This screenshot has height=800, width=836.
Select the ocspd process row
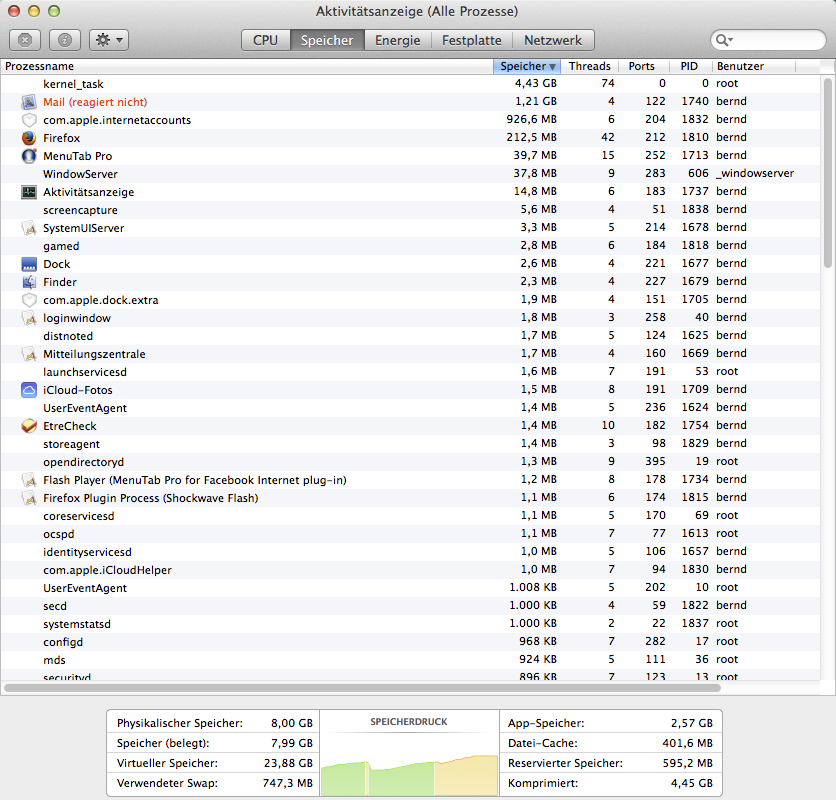(x=411, y=534)
